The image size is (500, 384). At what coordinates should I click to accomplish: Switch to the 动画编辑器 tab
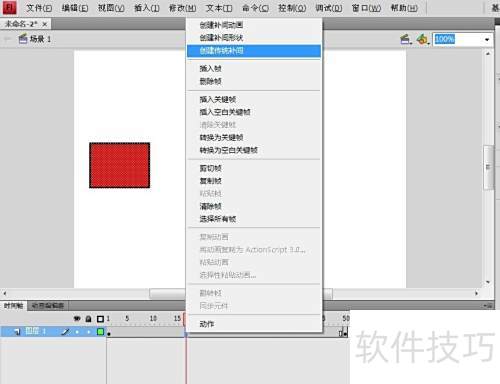(x=48, y=306)
